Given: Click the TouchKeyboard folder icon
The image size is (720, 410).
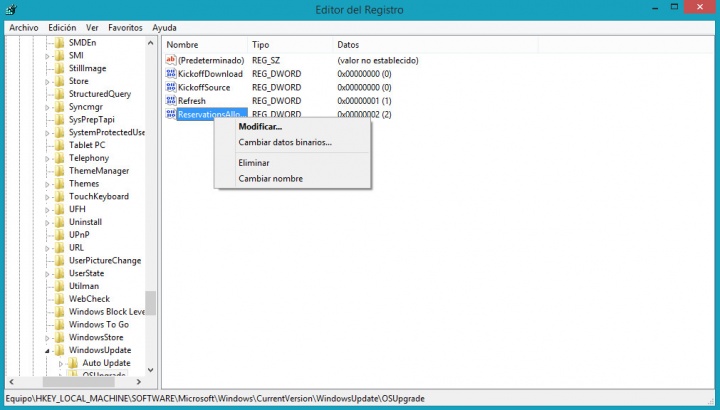Looking at the screenshot, I should pyautogui.click(x=60, y=197).
